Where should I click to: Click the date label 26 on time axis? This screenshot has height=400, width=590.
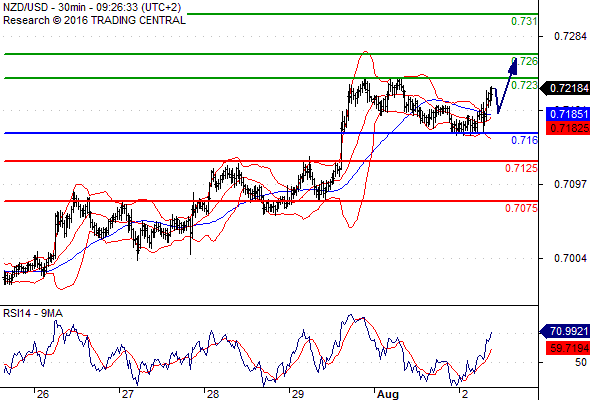coord(43,394)
